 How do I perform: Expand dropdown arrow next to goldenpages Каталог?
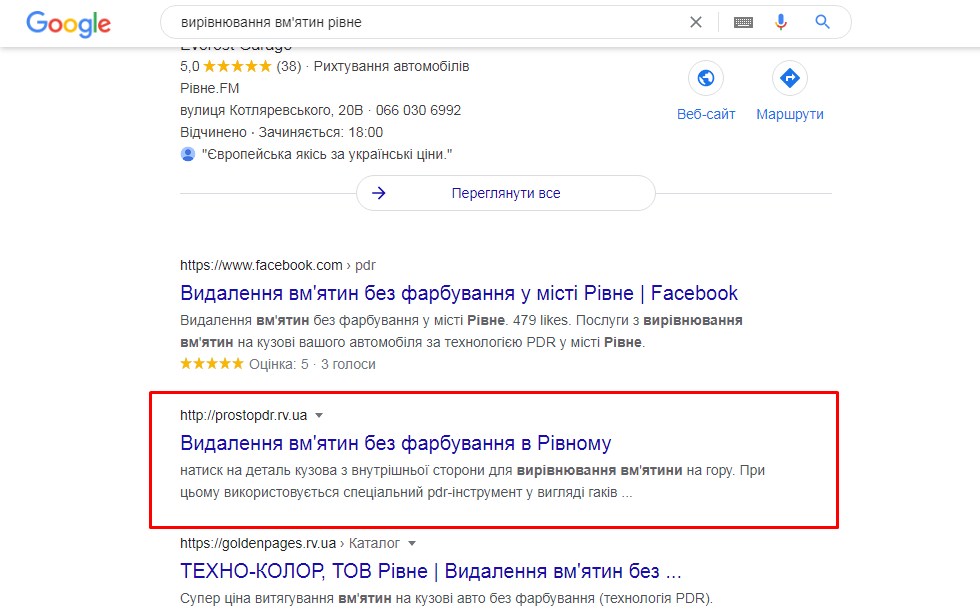[x=412, y=543]
